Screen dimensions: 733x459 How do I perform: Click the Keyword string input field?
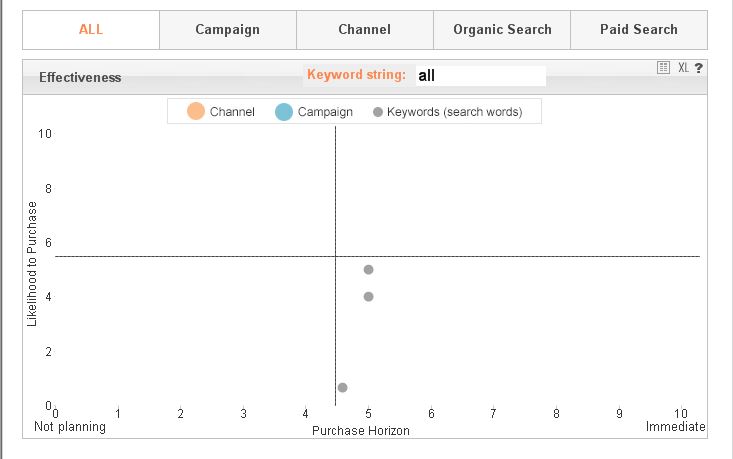point(480,75)
